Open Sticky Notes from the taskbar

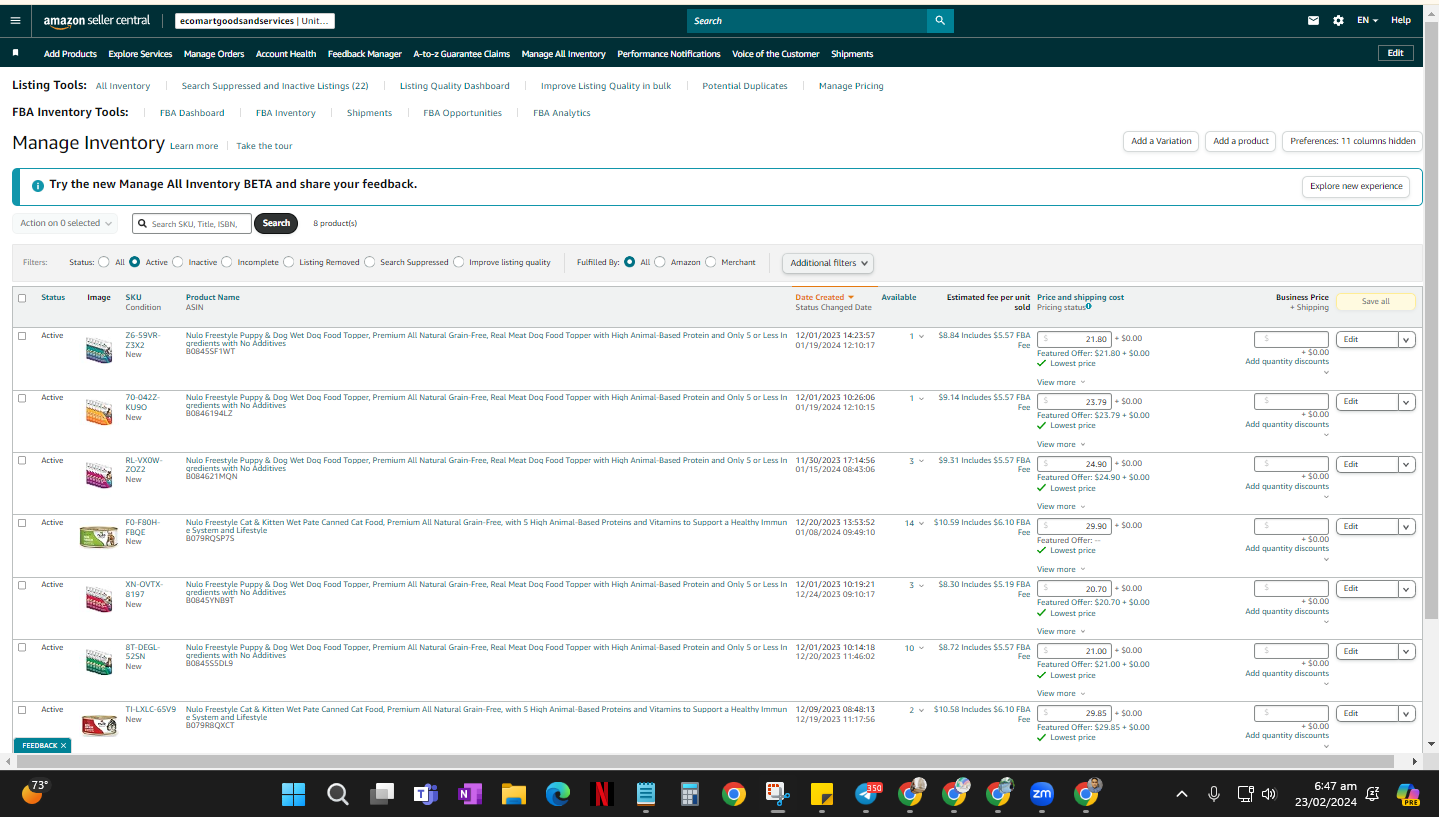tap(821, 795)
